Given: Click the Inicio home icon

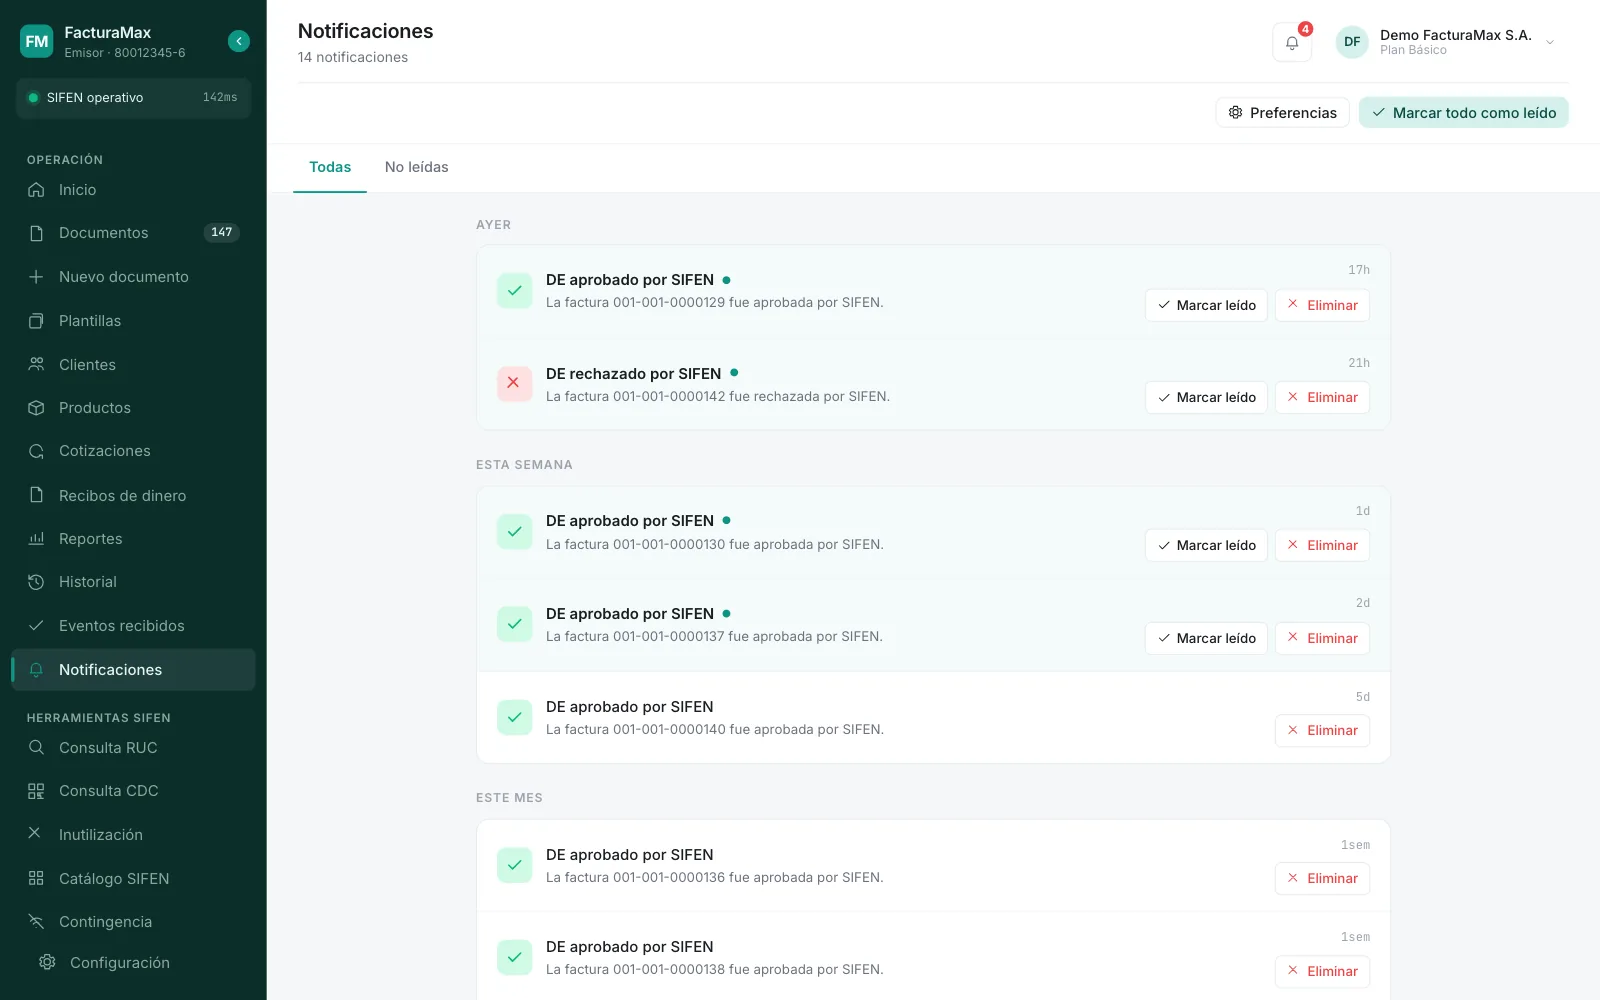Looking at the screenshot, I should click(x=36, y=190).
